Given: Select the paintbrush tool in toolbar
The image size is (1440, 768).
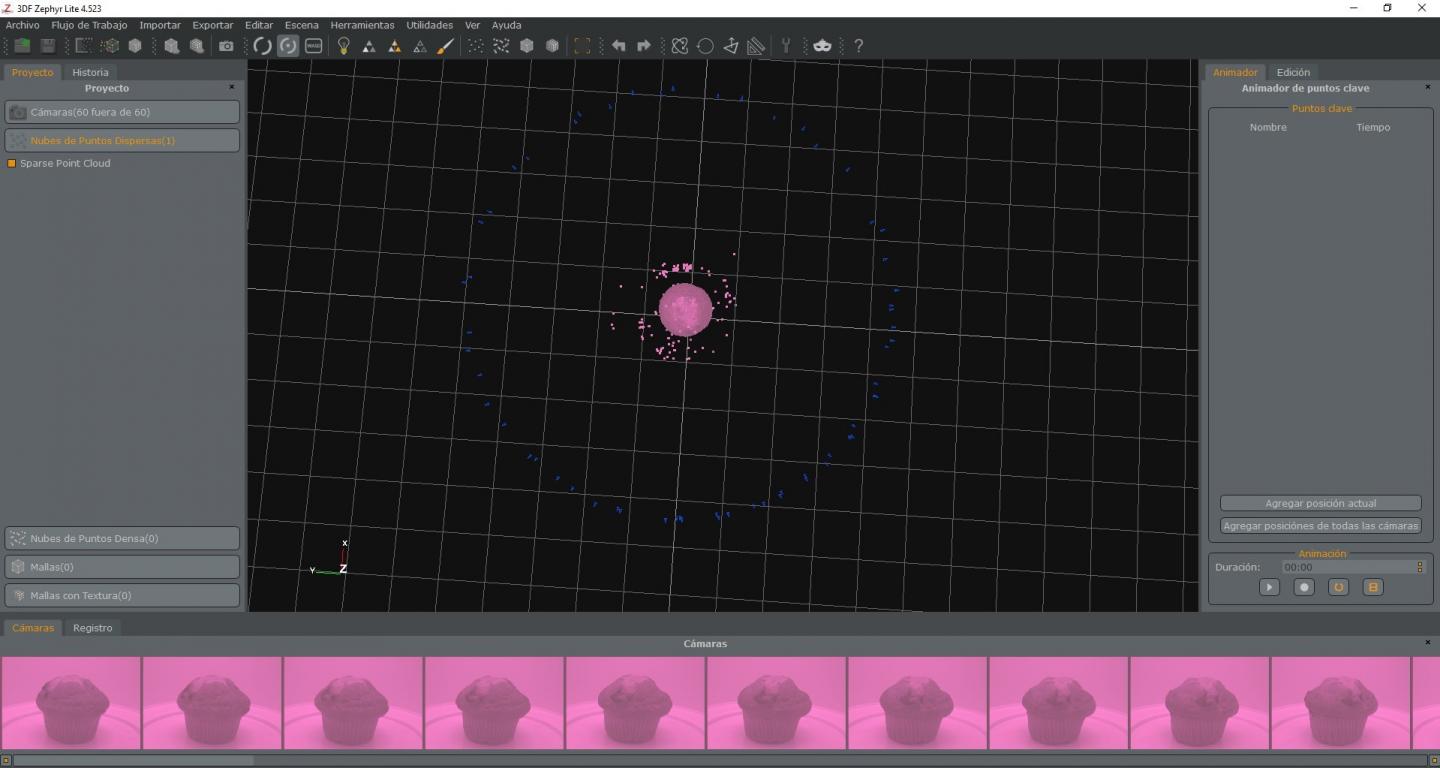Looking at the screenshot, I should (x=446, y=46).
